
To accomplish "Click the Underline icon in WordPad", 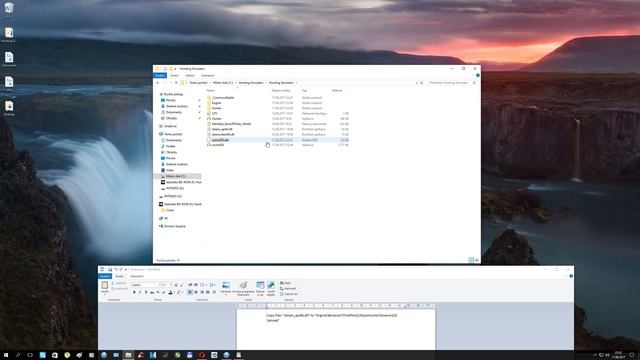I will tap(146, 292).
